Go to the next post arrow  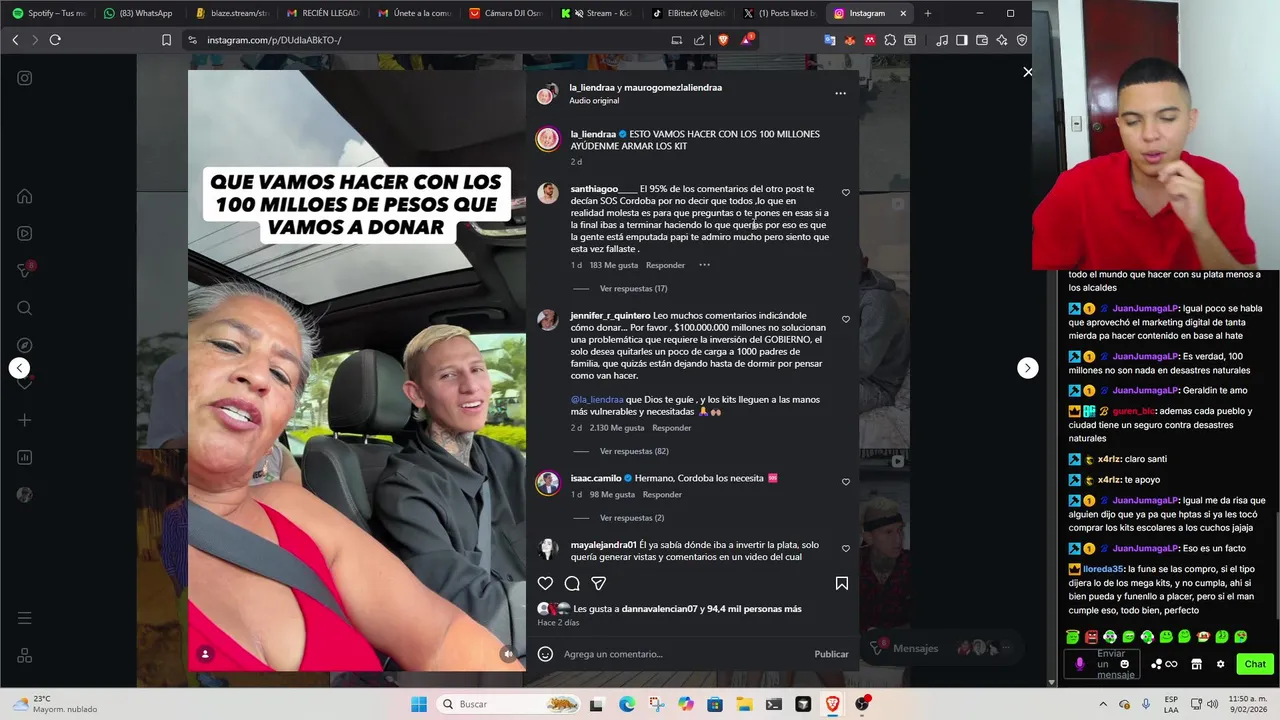[1027, 368]
